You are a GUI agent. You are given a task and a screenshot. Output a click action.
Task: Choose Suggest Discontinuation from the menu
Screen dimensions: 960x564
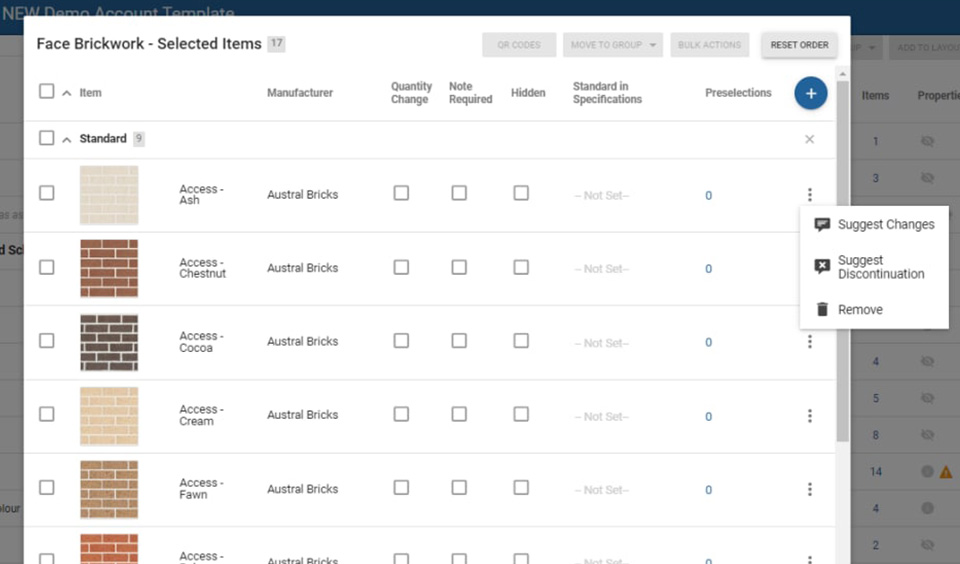point(874,267)
